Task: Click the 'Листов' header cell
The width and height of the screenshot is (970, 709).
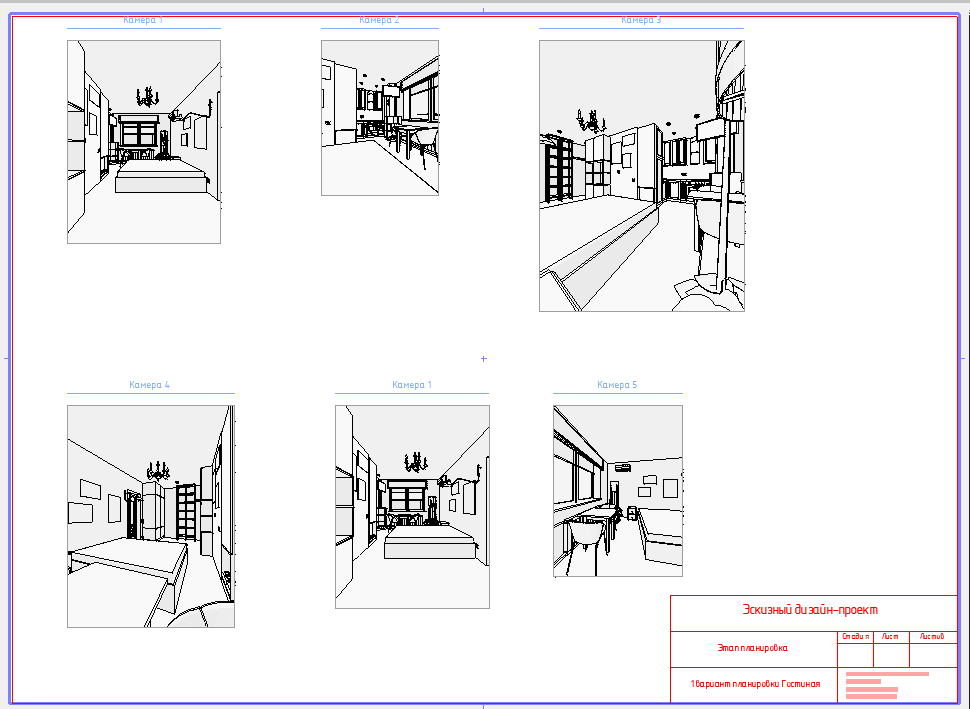Action: pos(933,637)
